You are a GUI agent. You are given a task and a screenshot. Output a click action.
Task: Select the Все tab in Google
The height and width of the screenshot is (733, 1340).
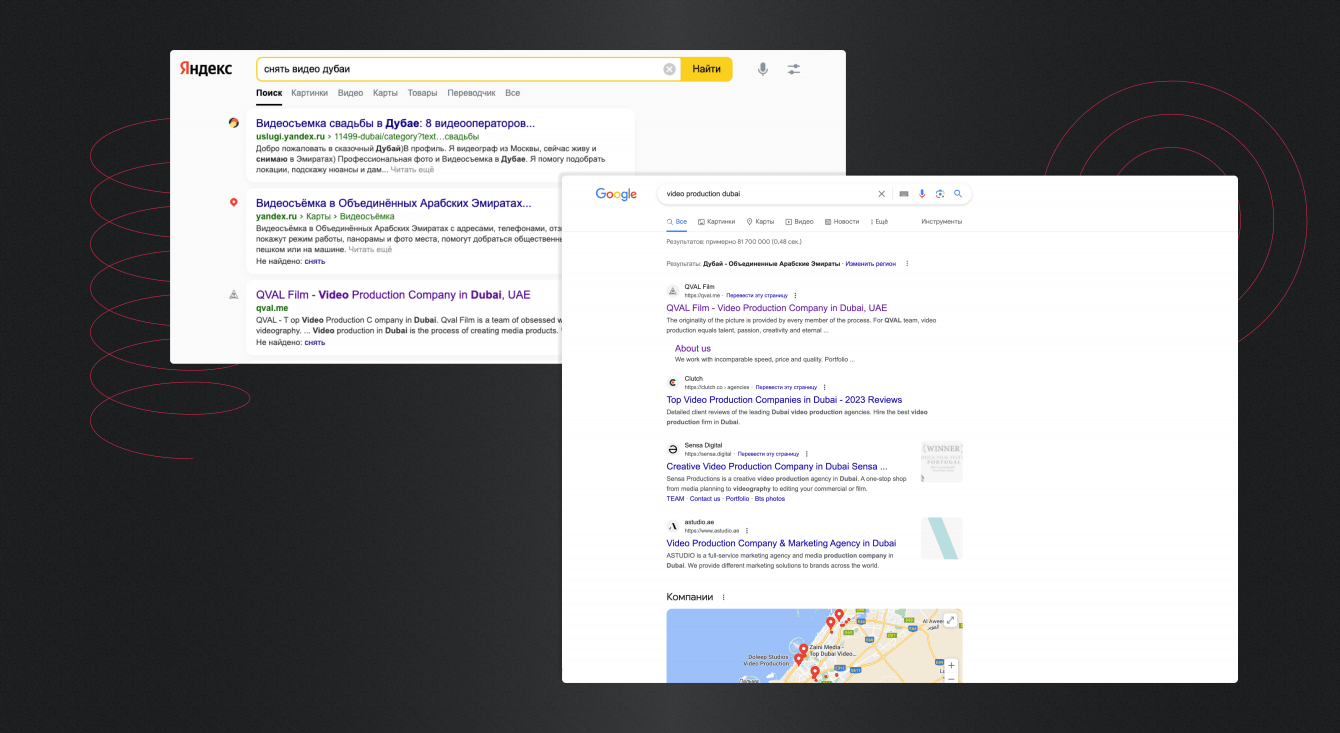[677, 221]
